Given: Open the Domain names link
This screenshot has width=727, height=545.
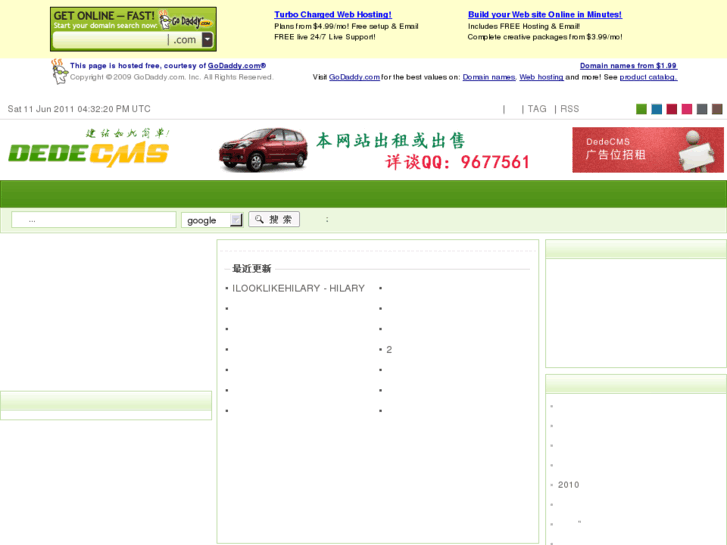Looking at the screenshot, I should (x=489, y=77).
